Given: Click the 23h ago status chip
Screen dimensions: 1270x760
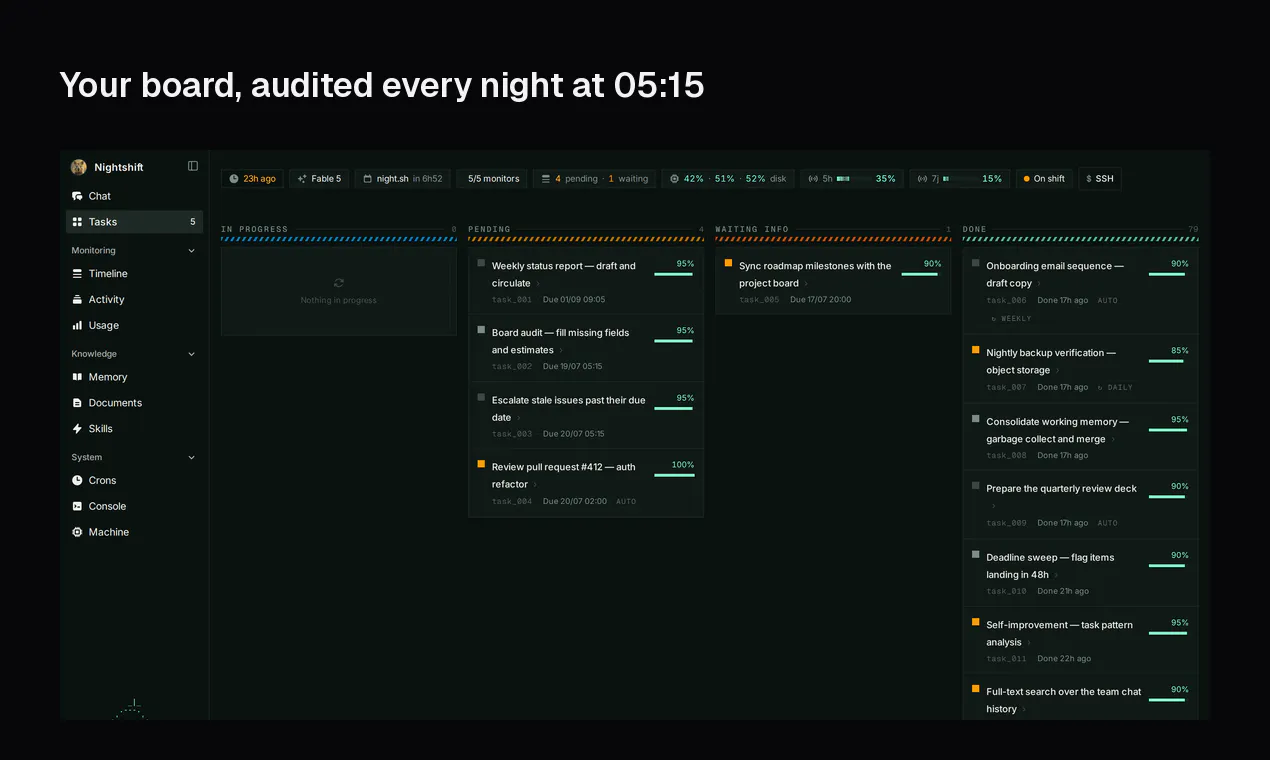Looking at the screenshot, I should click(252, 179).
